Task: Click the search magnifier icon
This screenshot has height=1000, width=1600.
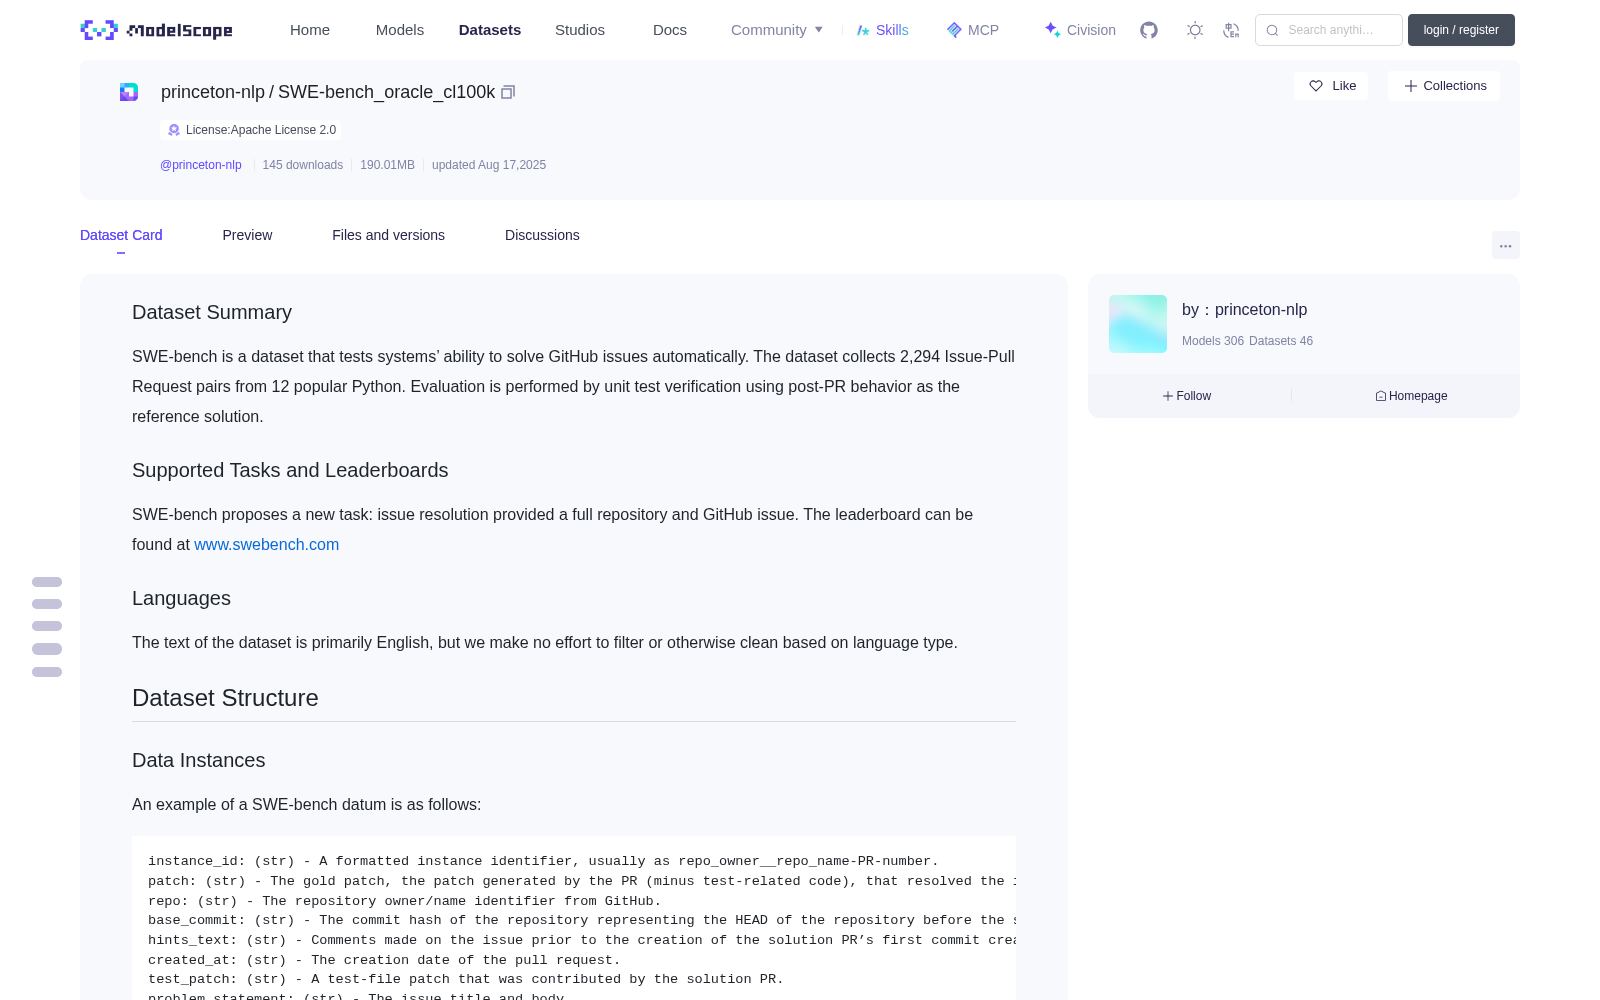Action: (1272, 30)
